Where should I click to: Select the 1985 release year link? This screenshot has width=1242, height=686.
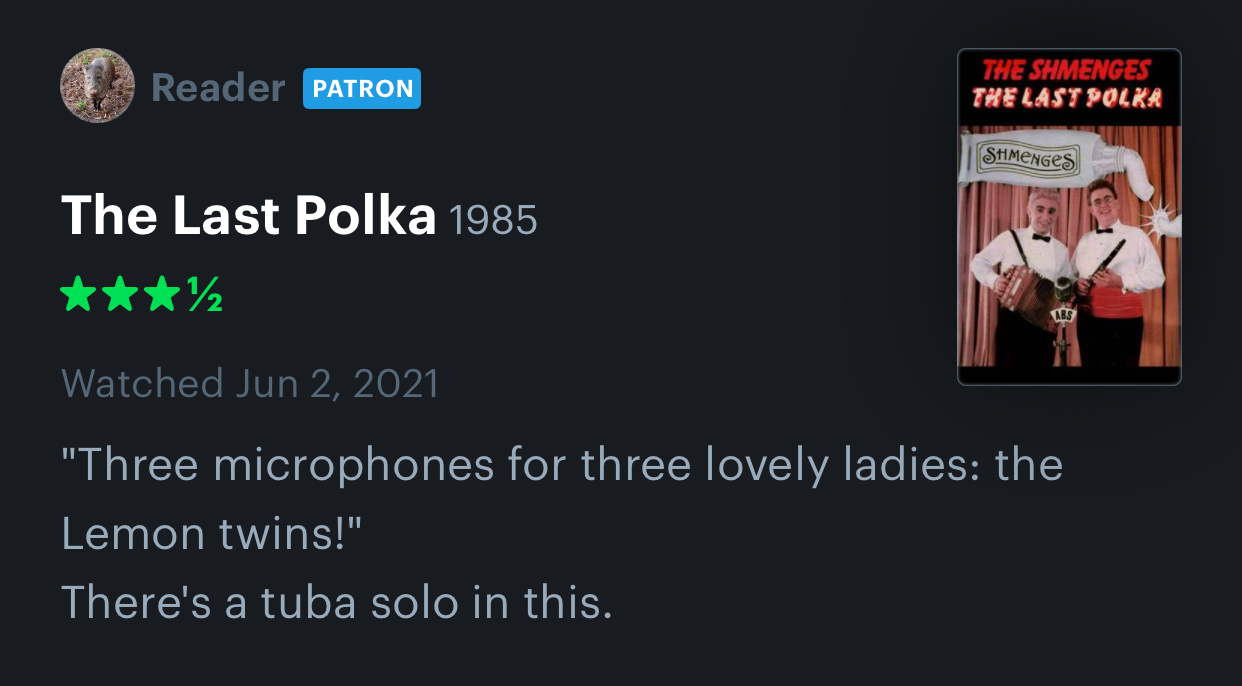(494, 219)
